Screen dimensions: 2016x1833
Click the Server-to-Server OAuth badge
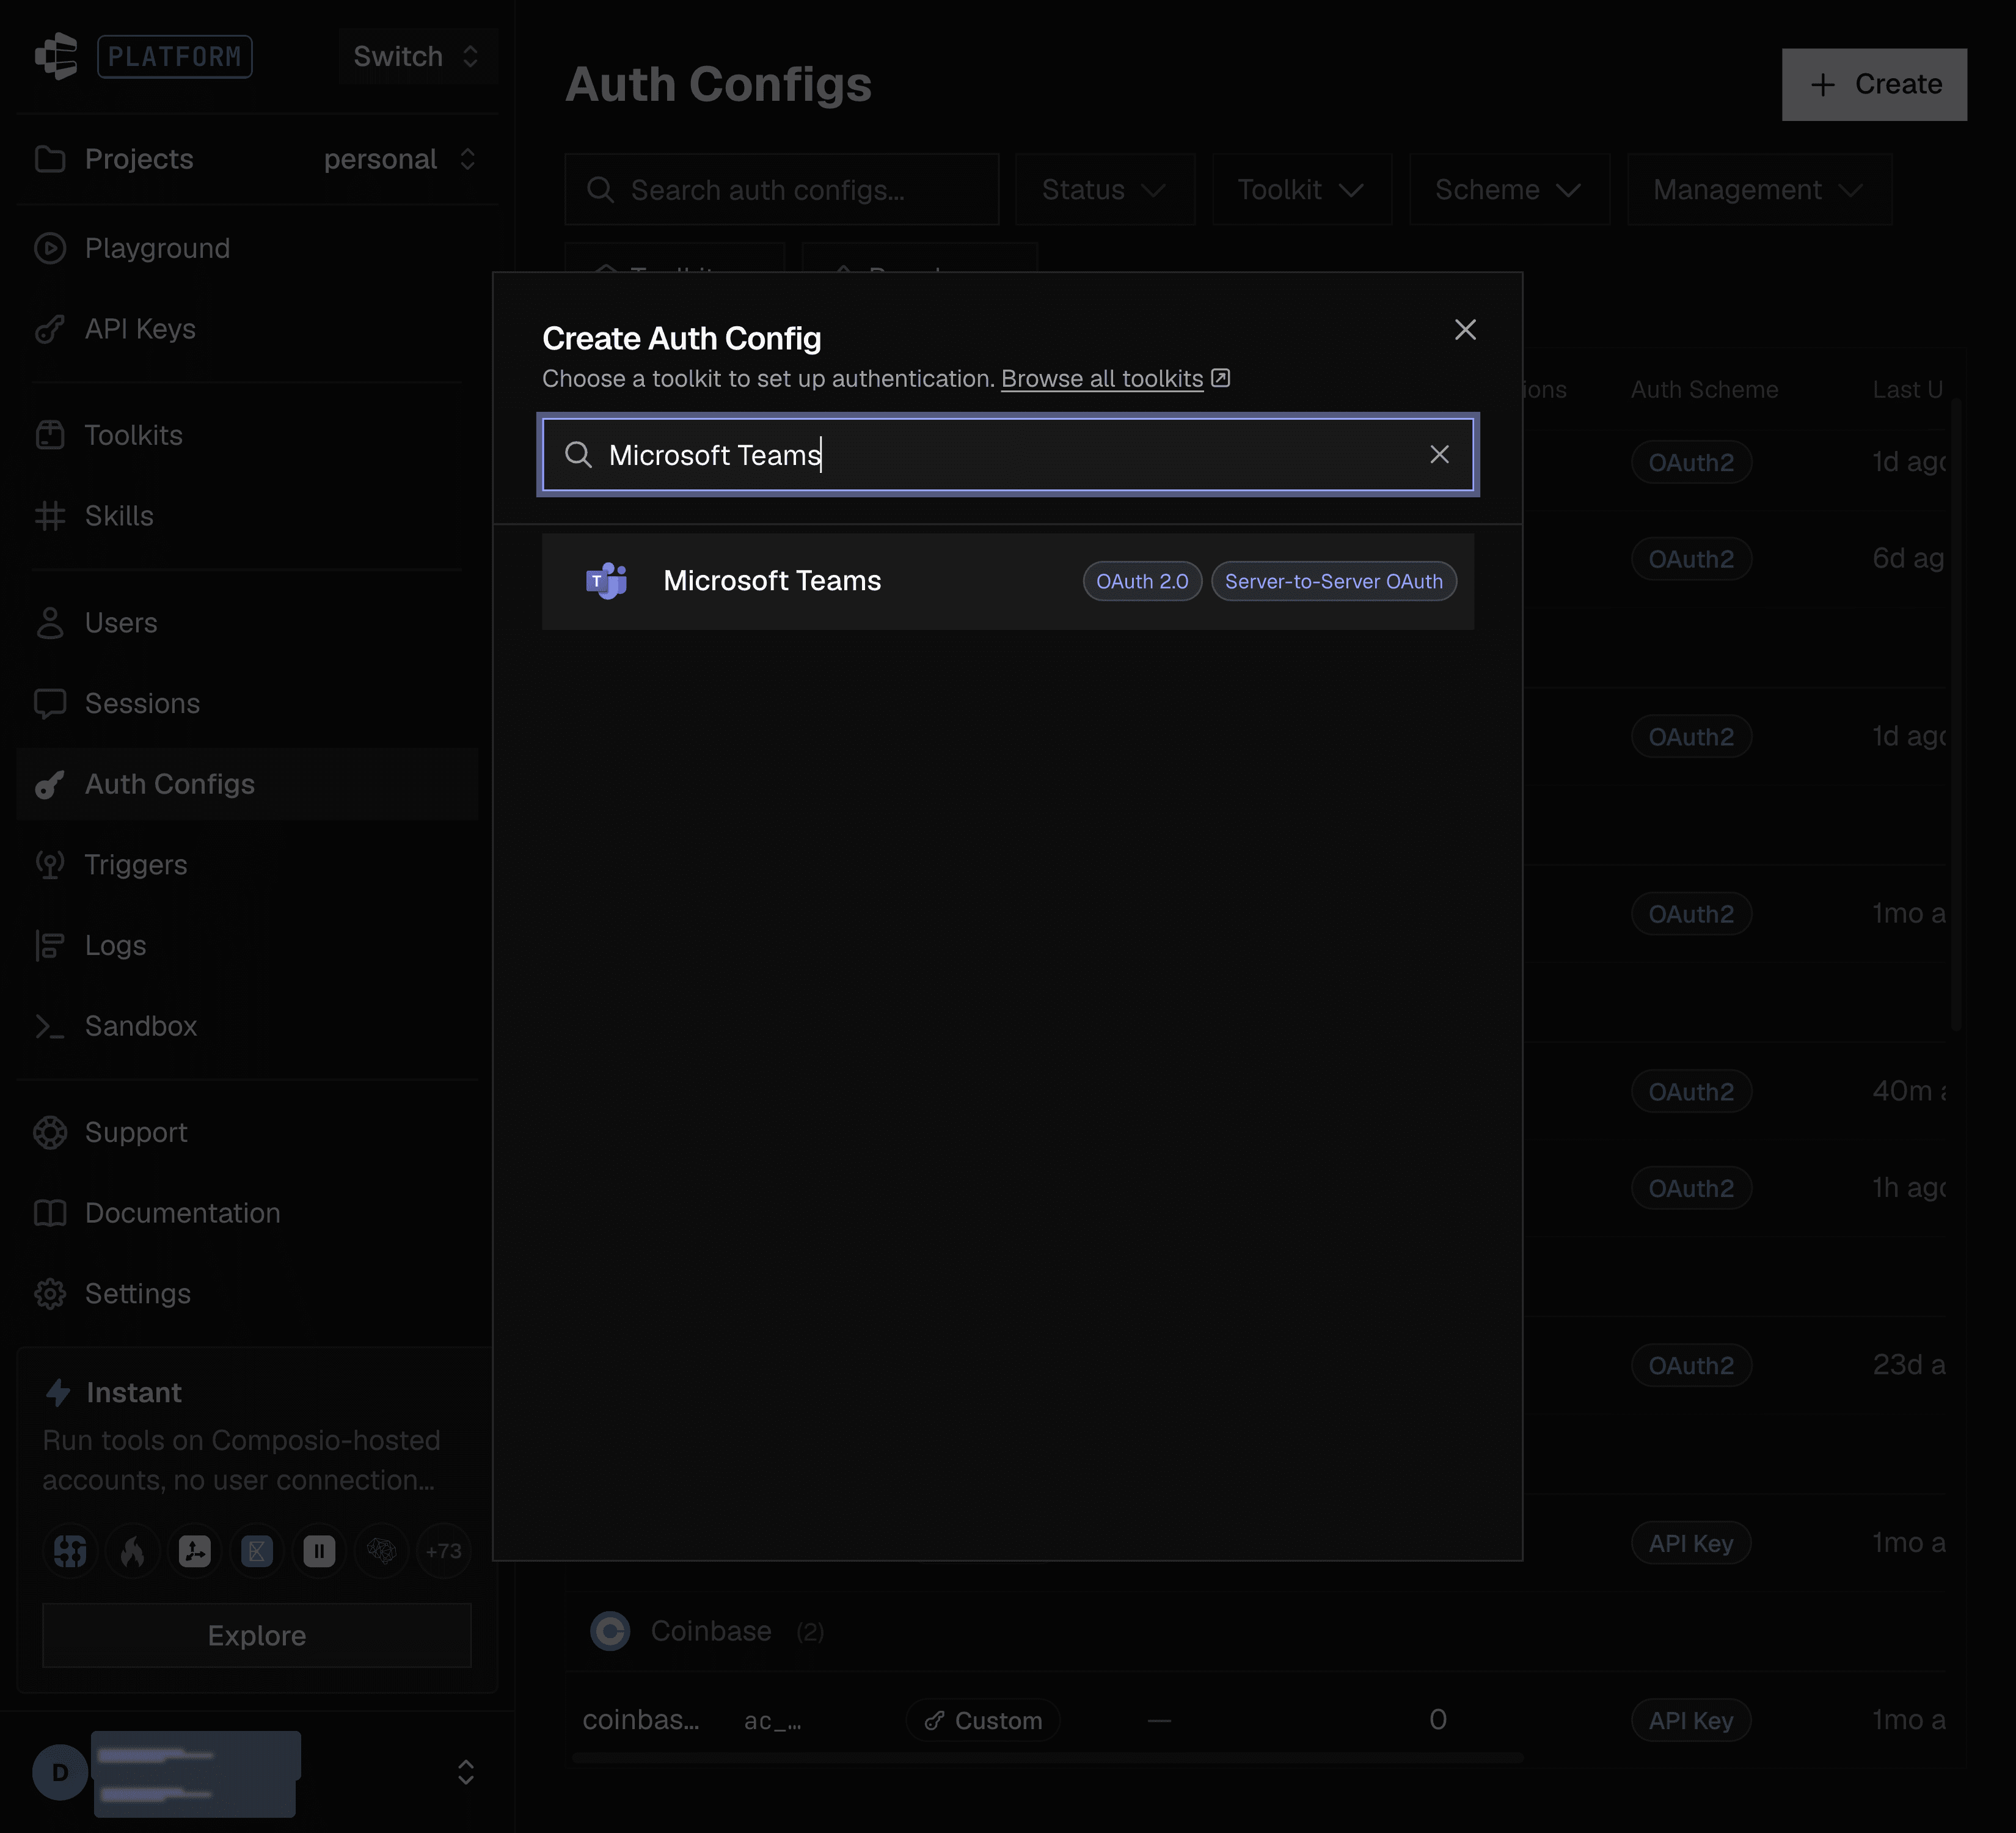pos(1333,581)
